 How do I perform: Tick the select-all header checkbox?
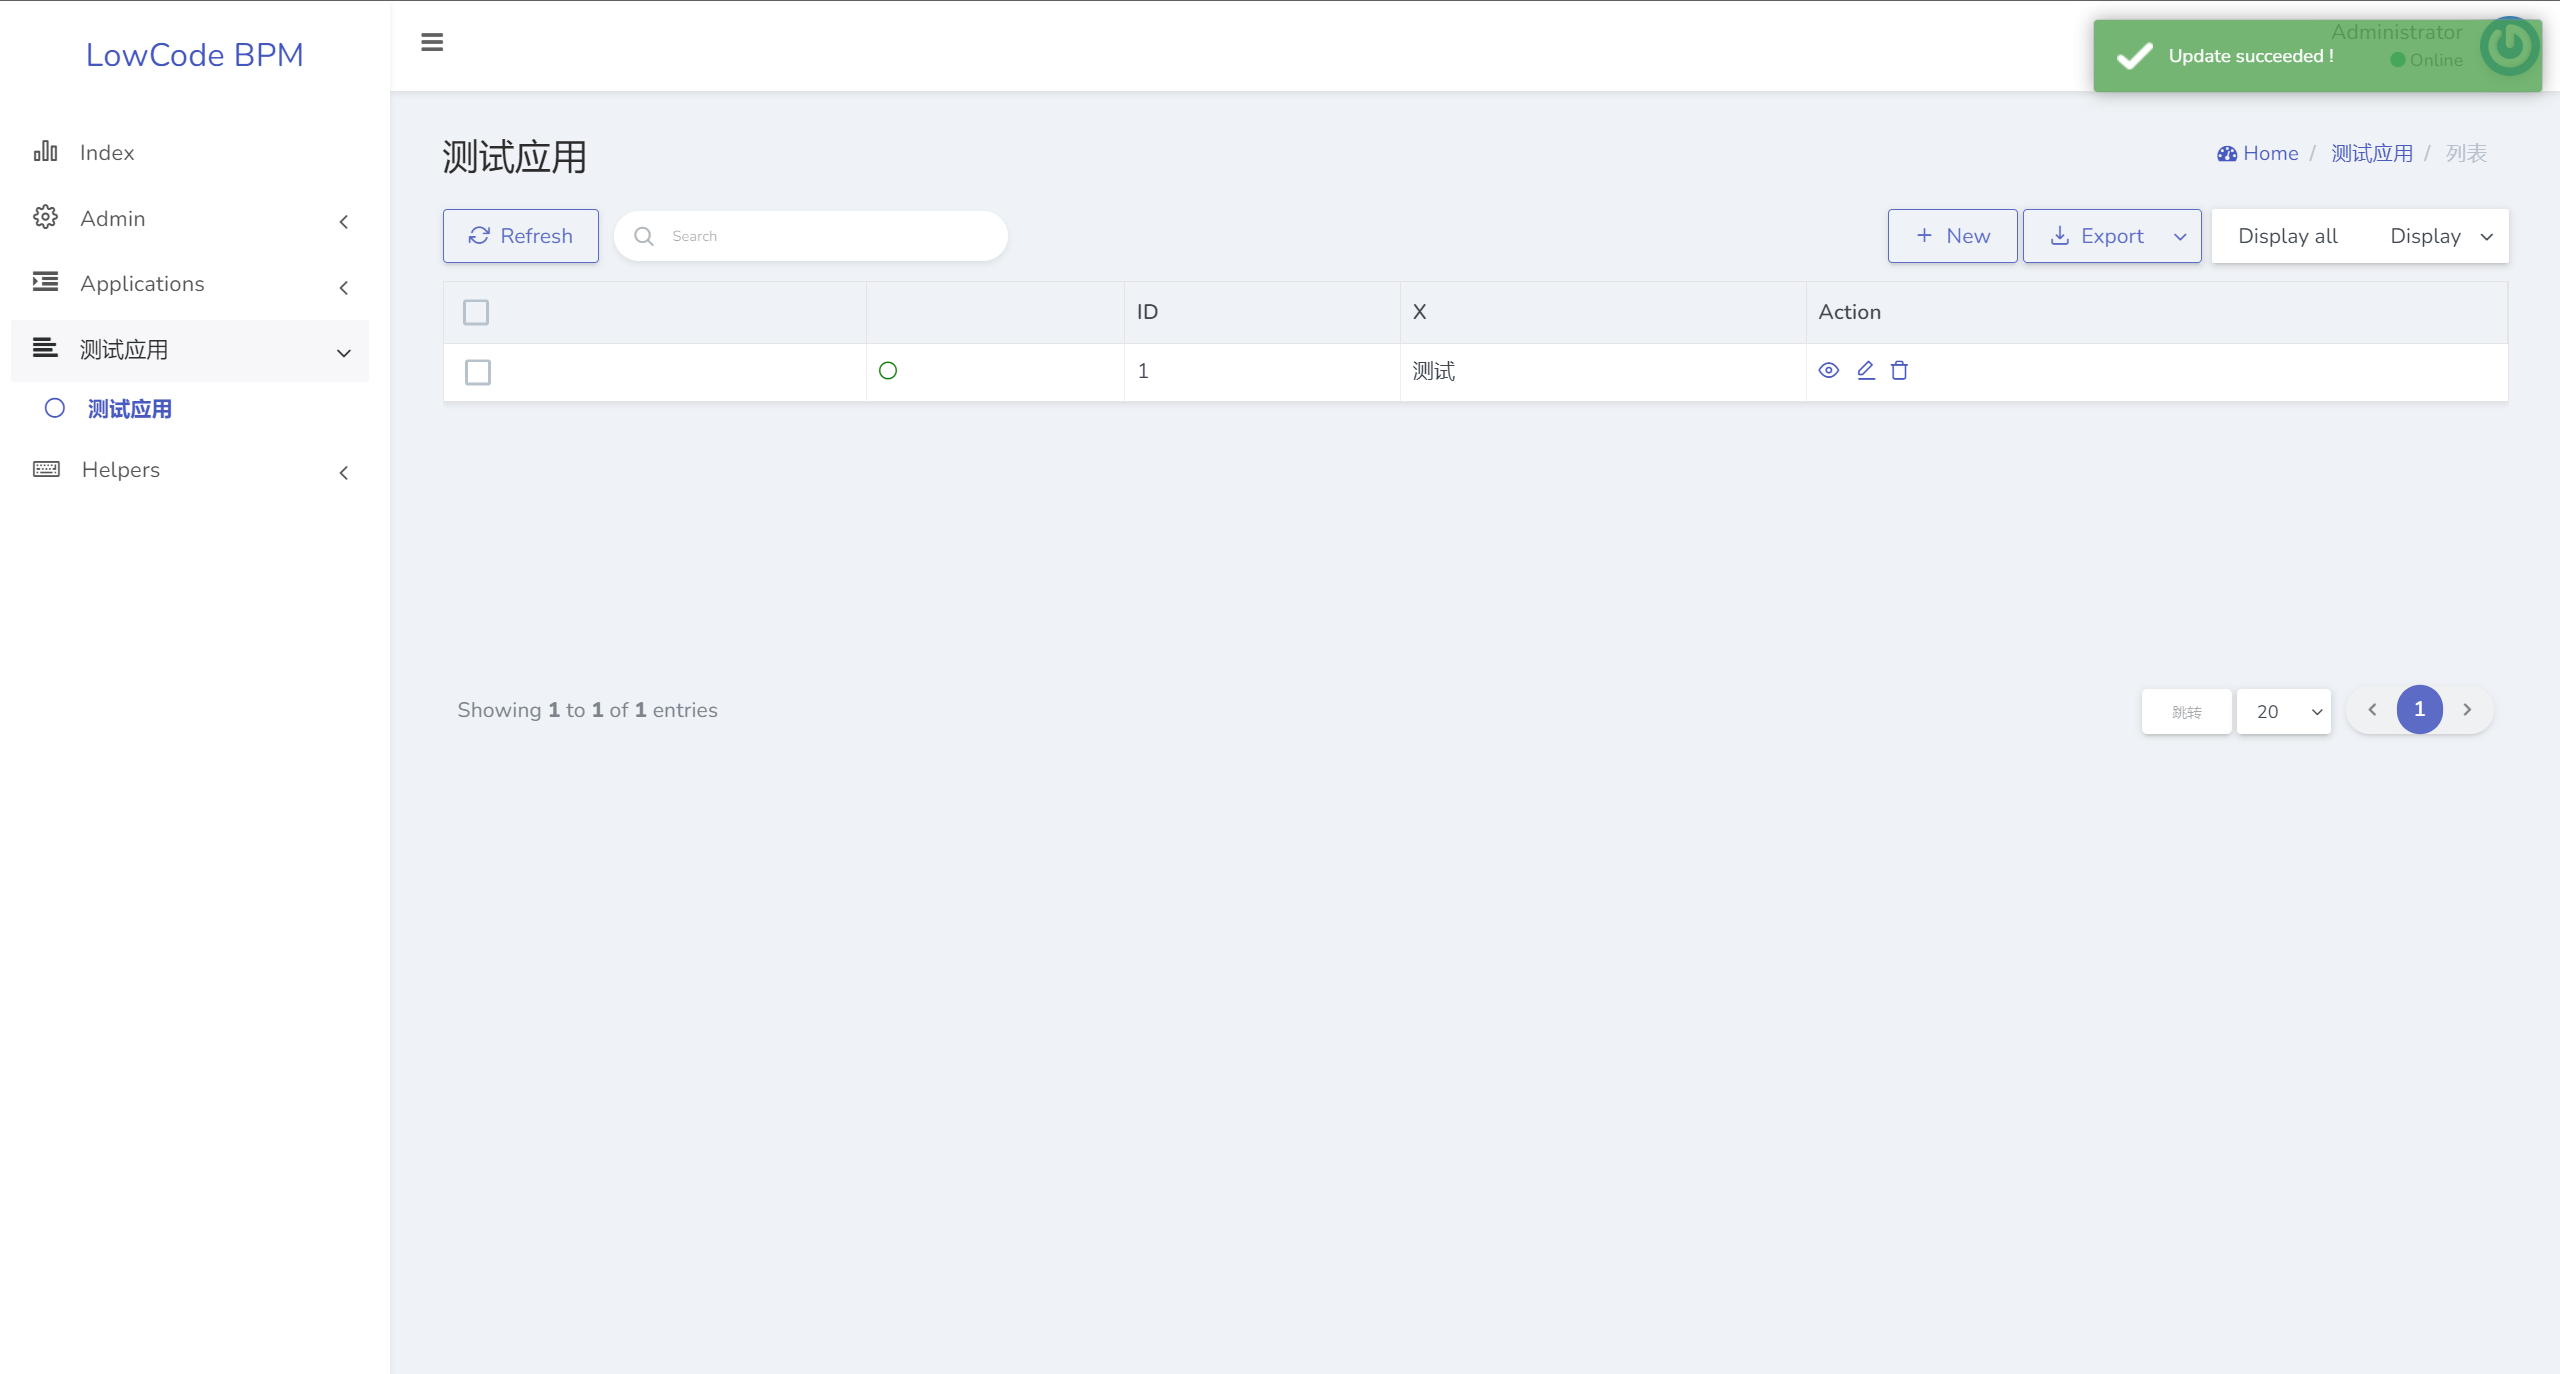(x=476, y=312)
